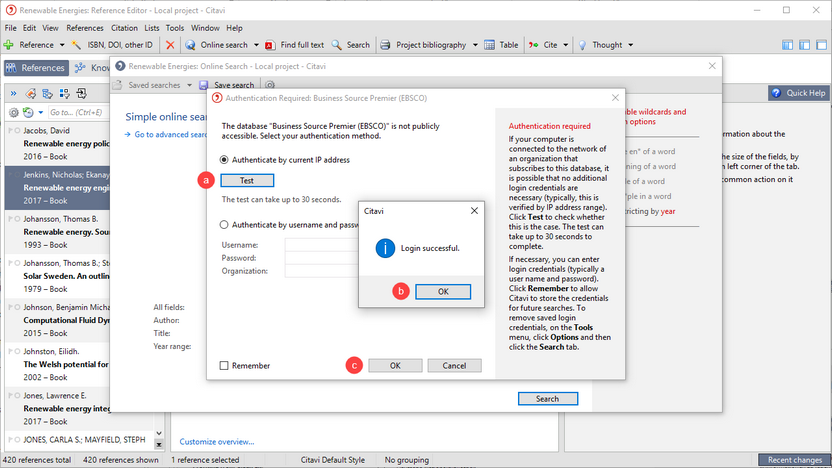The height and width of the screenshot is (468, 832).
Task: Click the Project bibliography printer icon
Action: [385, 45]
